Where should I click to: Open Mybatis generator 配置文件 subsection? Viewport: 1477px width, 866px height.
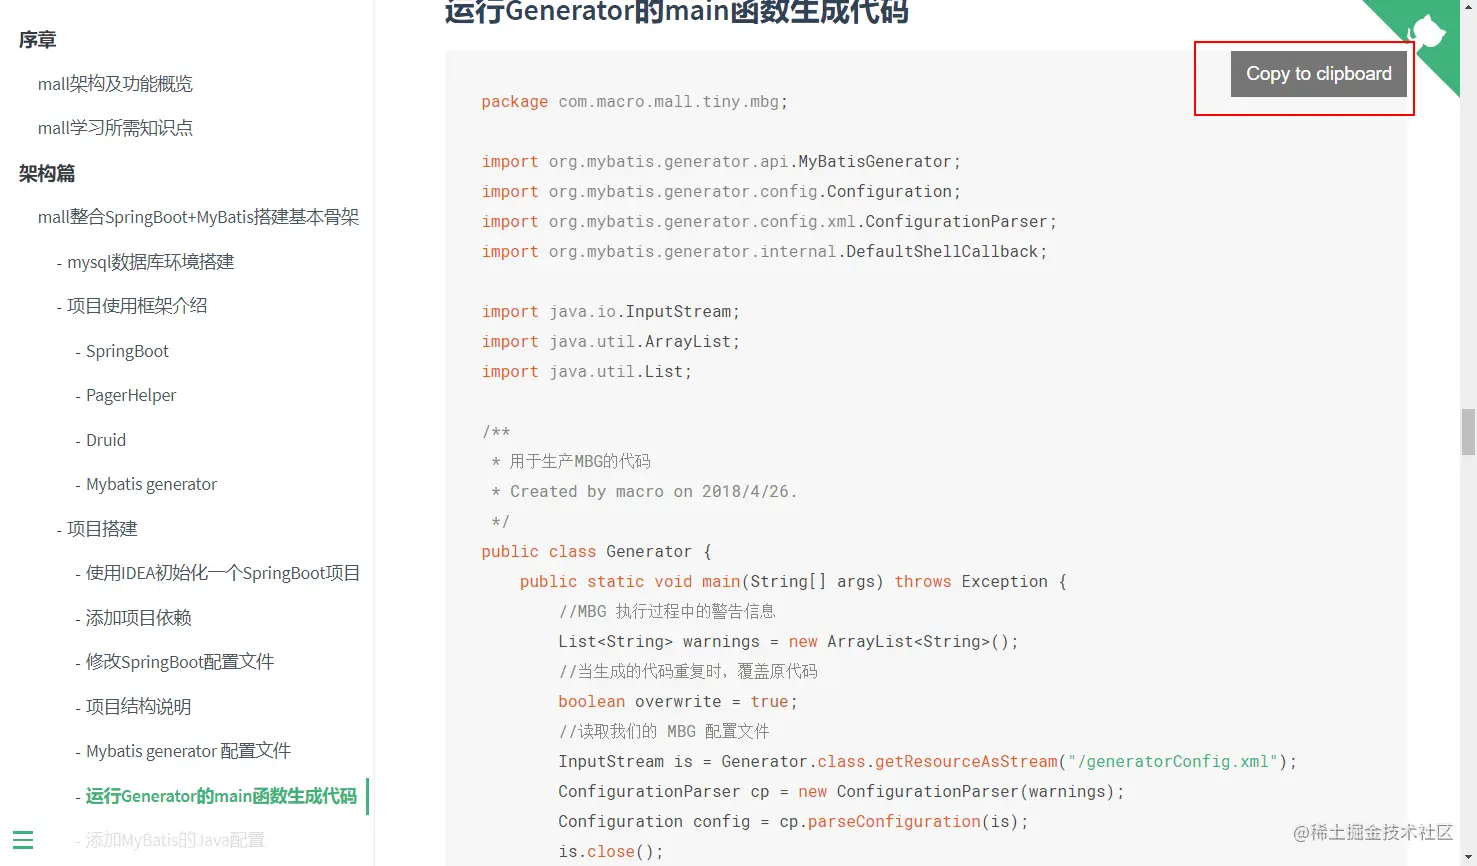click(x=188, y=751)
